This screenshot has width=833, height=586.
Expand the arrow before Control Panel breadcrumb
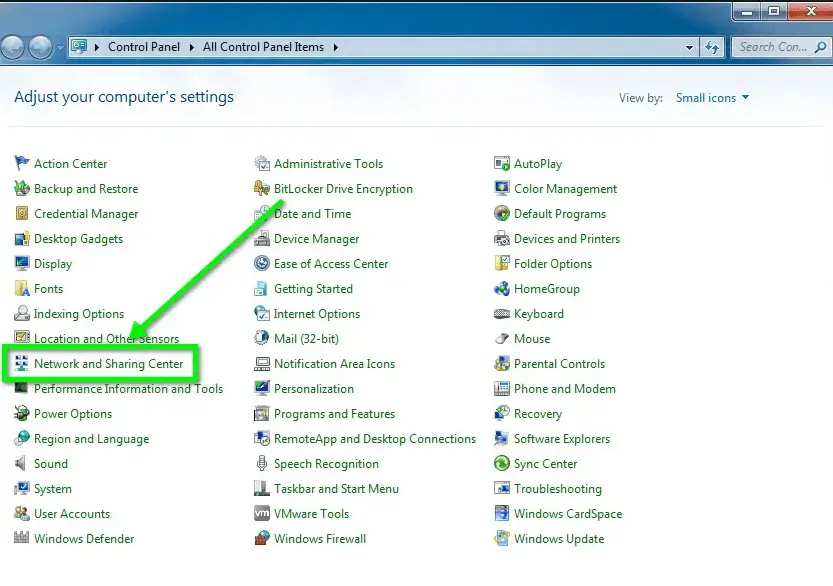tap(97, 47)
